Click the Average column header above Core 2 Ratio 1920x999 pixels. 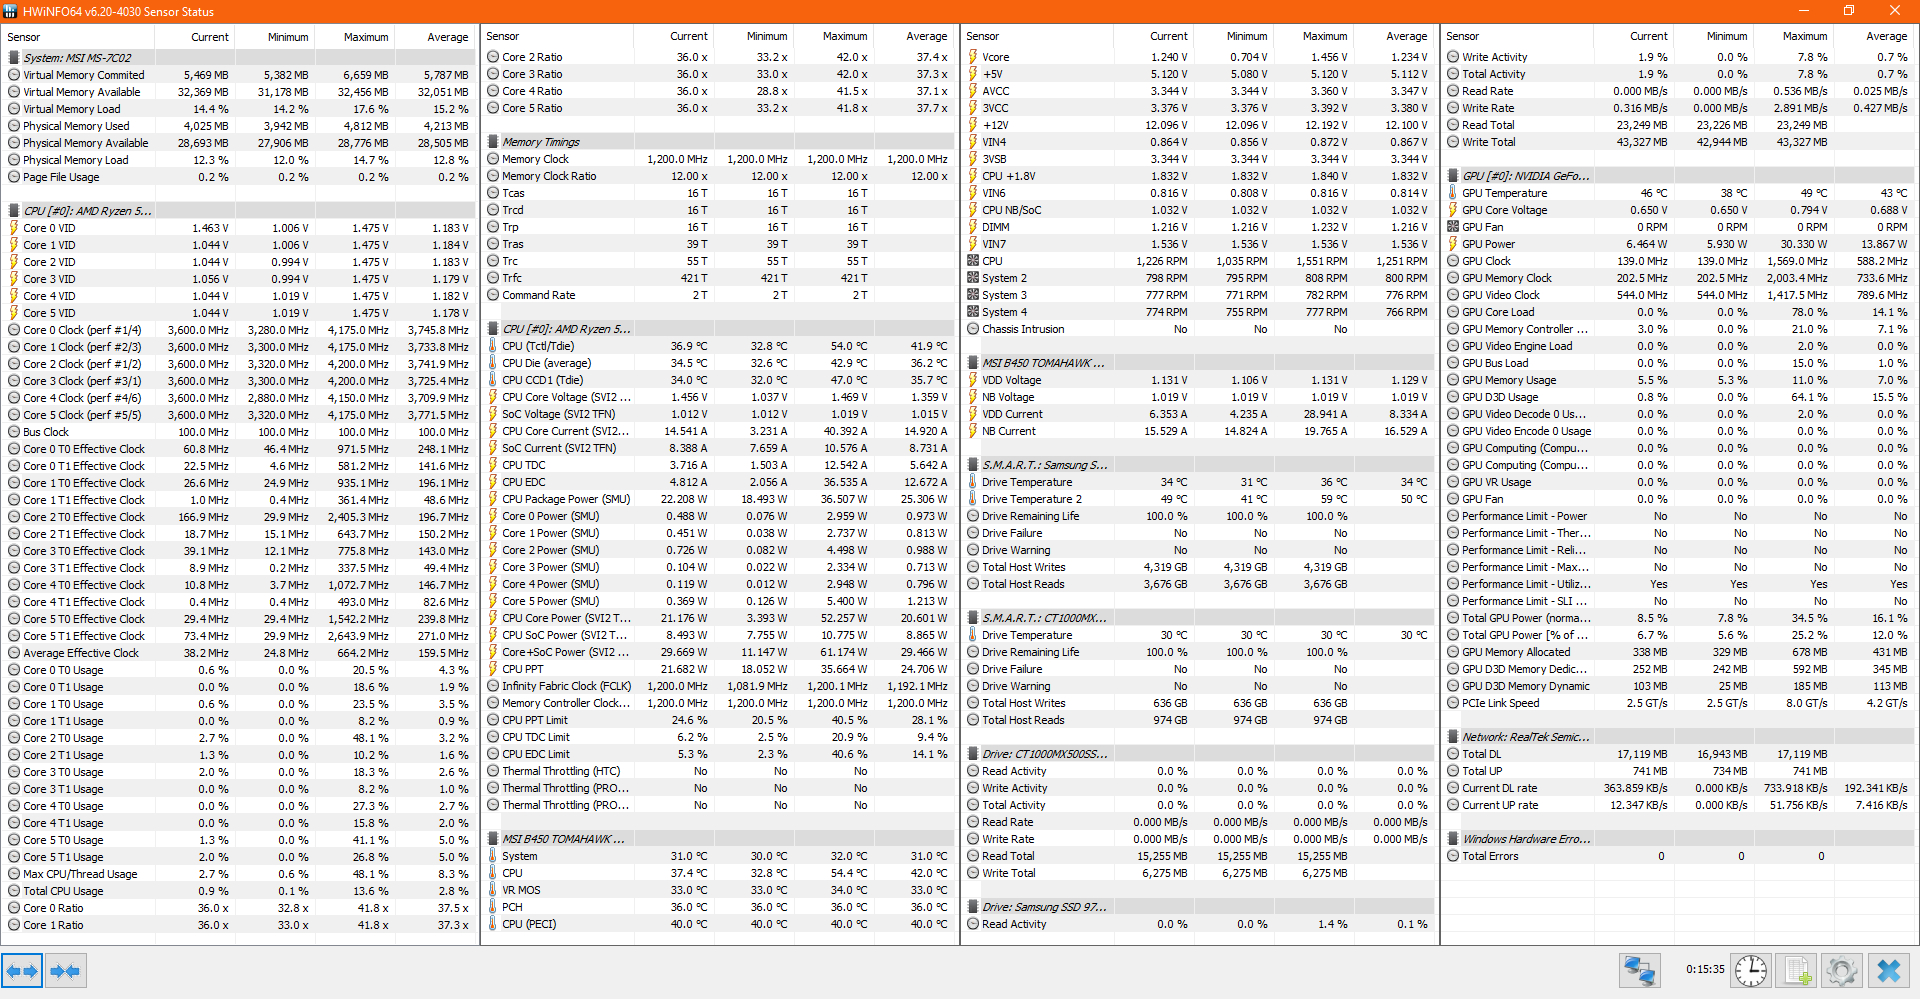coord(916,36)
